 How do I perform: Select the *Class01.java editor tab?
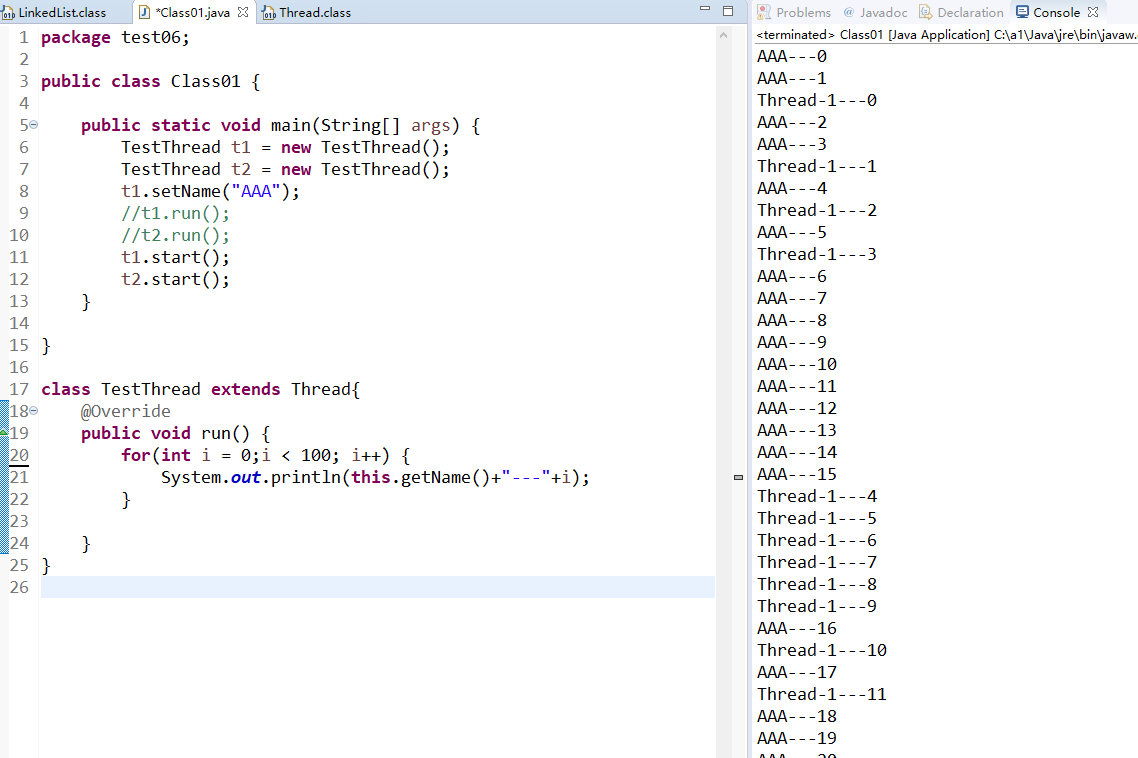(x=192, y=12)
